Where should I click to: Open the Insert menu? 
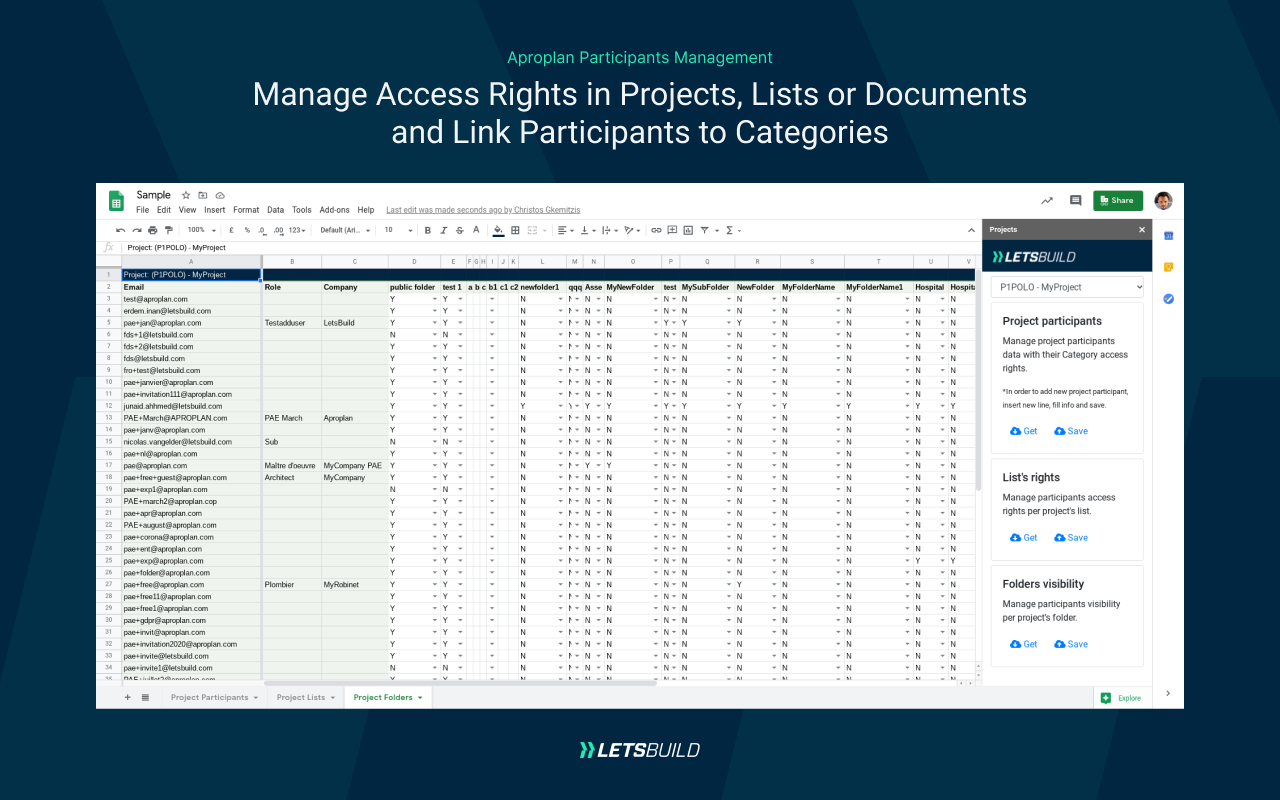pyautogui.click(x=214, y=210)
